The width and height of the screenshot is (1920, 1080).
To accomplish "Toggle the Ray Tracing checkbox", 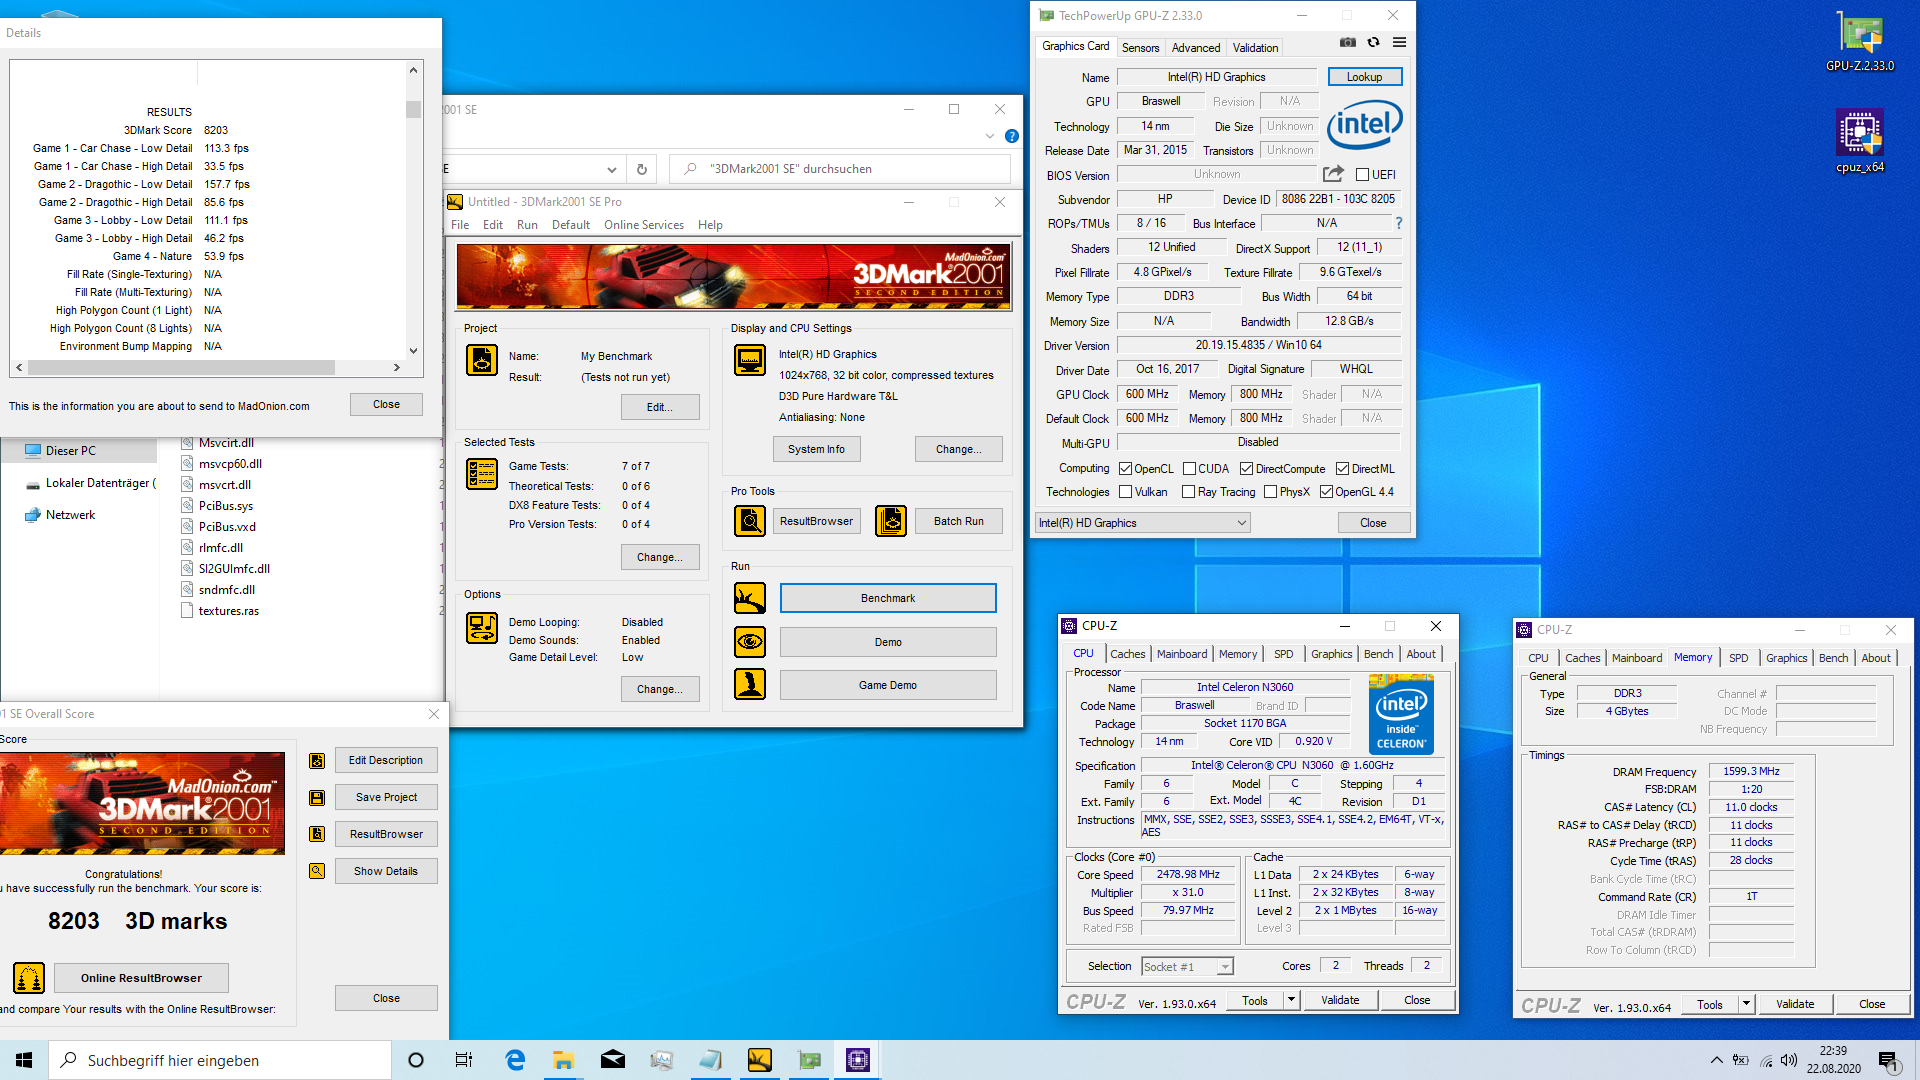I will point(1189,492).
